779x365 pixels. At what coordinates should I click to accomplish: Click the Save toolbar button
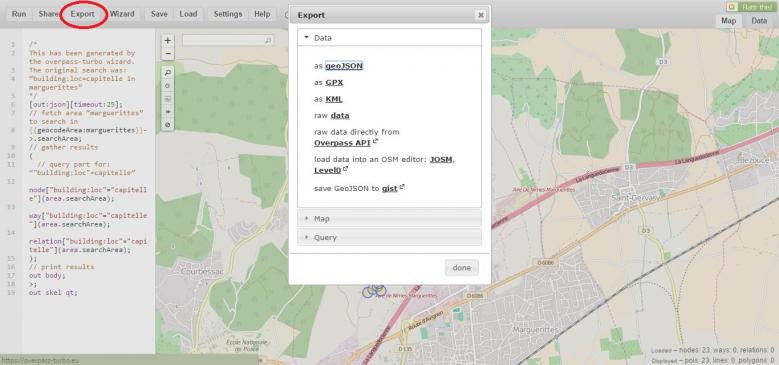pos(159,14)
